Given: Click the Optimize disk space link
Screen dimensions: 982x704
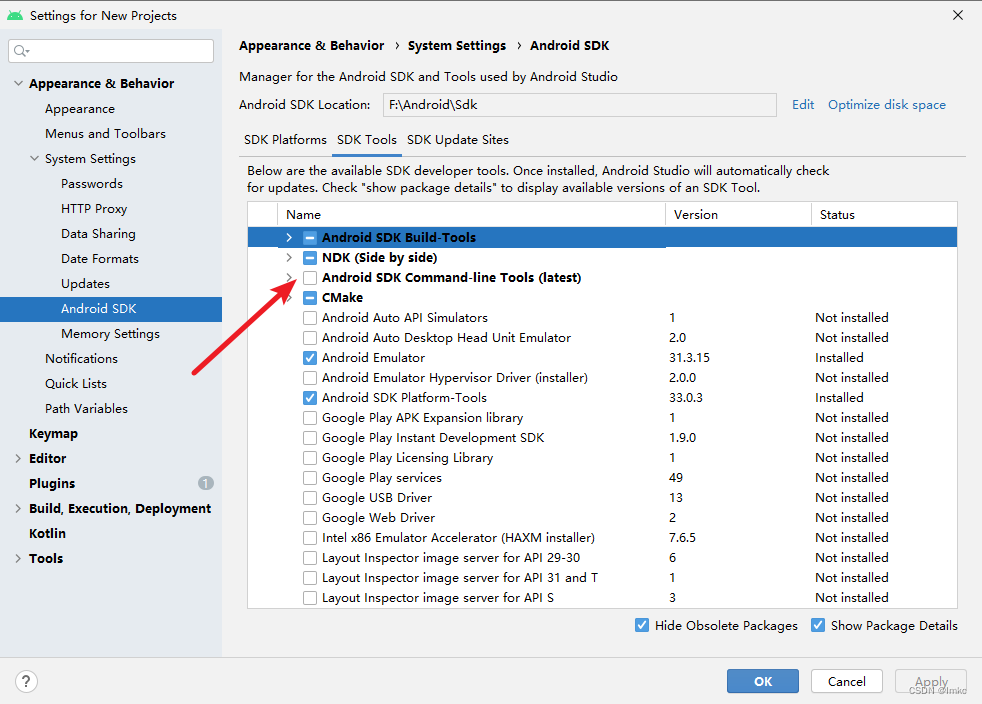Looking at the screenshot, I should pyautogui.click(x=887, y=105).
